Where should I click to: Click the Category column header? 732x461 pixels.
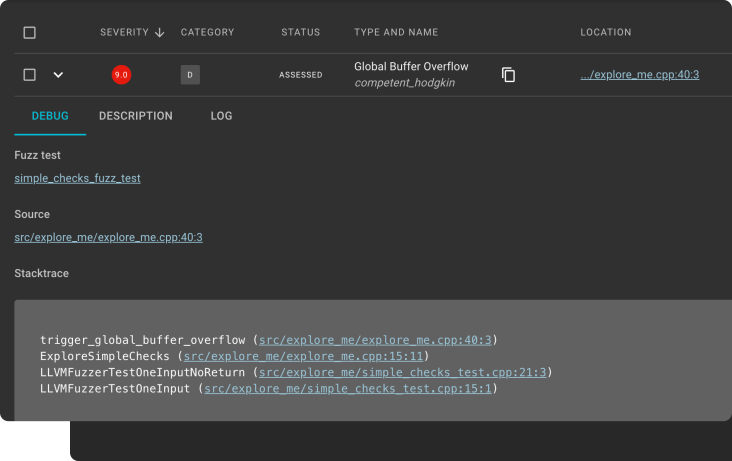coord(207,33)
